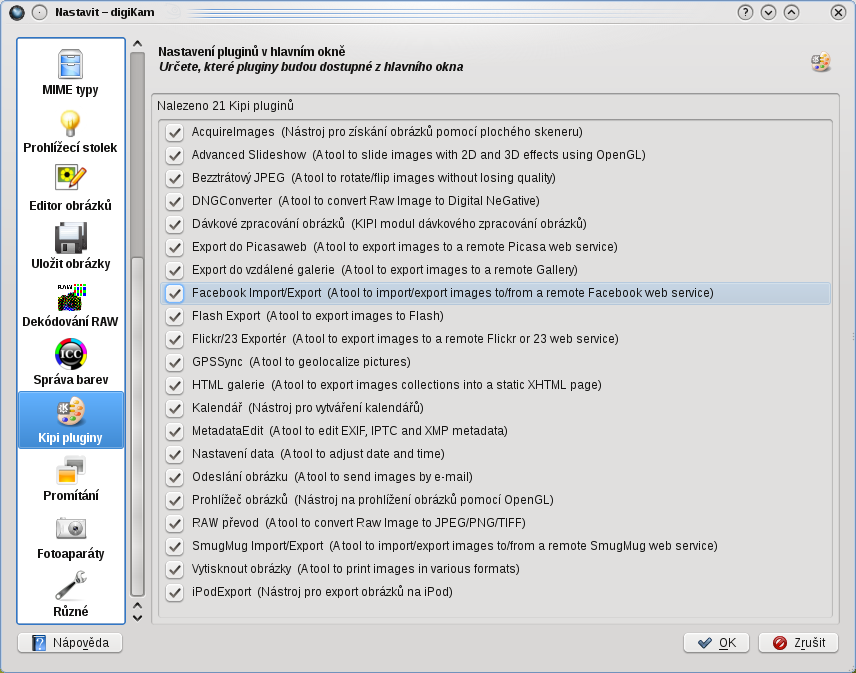Disable the MetadataEdit plugin
Viewport: 856px width, 673px height.
(175, 431)
